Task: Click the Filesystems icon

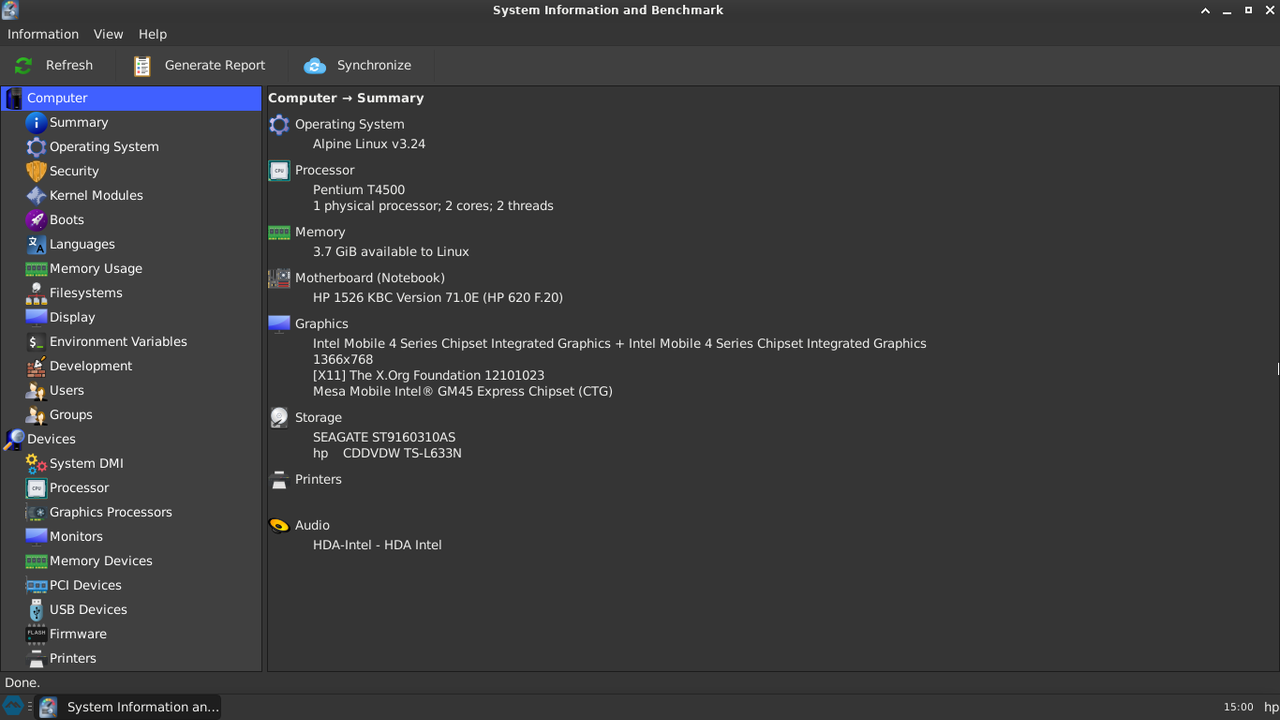Action: click(x=36, y=293)
